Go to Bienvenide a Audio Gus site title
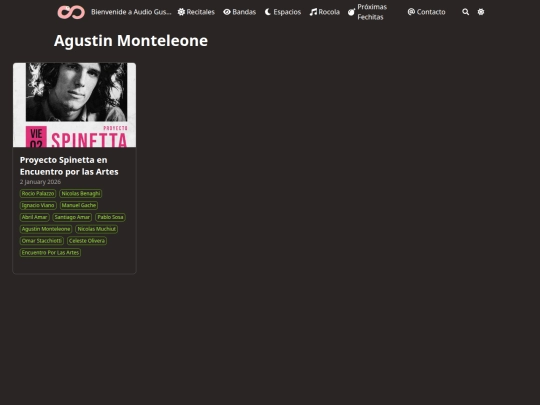Viewport: 540px width, 405px height. [131, 12]
